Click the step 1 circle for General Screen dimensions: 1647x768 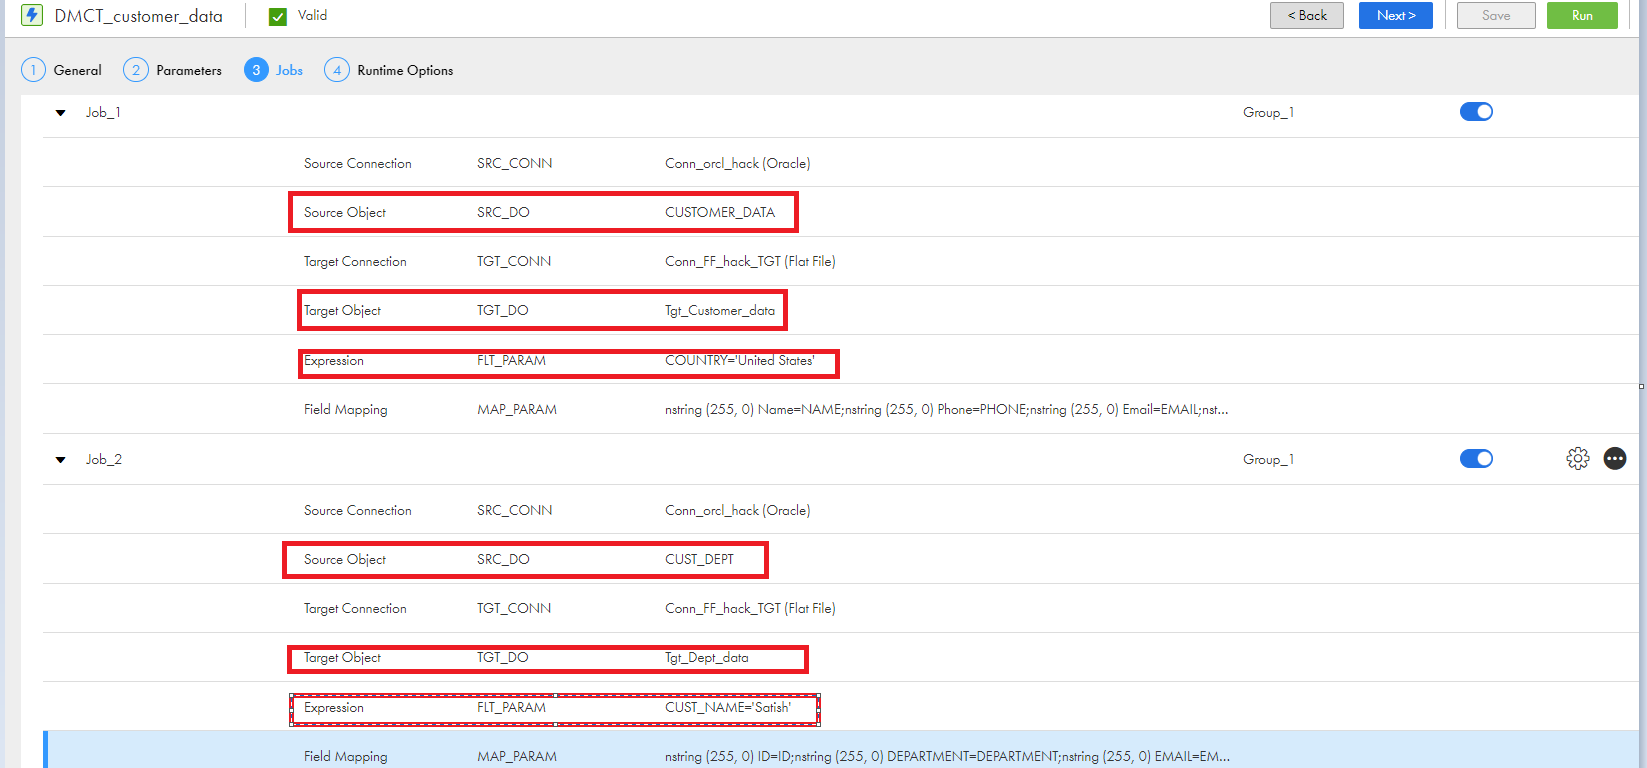point(33,70)
